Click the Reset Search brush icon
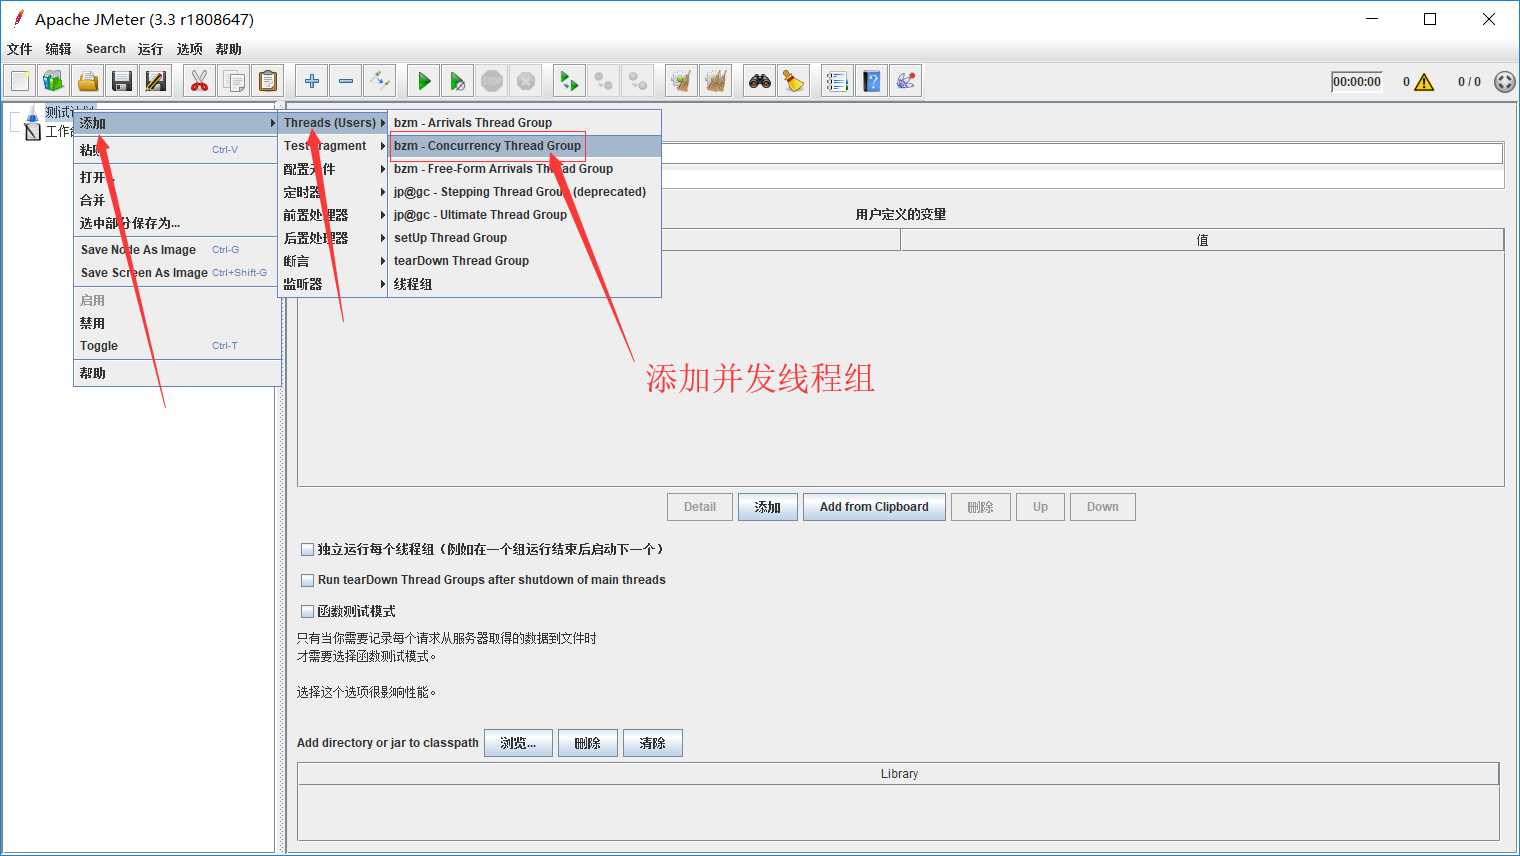Screen dimensions: 1520x856 coord(794,81)
